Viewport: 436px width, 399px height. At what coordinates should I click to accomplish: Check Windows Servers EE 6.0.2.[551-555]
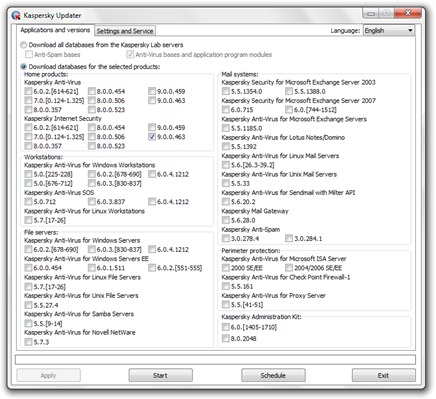click(x=152, y=268)
